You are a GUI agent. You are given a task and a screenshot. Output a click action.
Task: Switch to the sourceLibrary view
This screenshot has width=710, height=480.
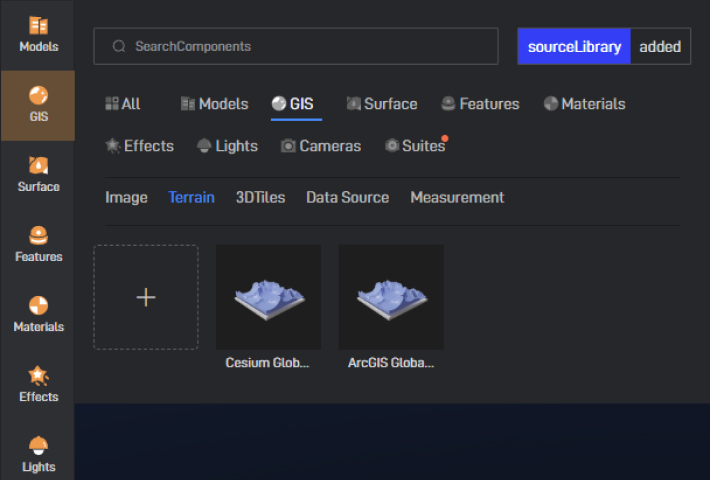pos(574,46)
